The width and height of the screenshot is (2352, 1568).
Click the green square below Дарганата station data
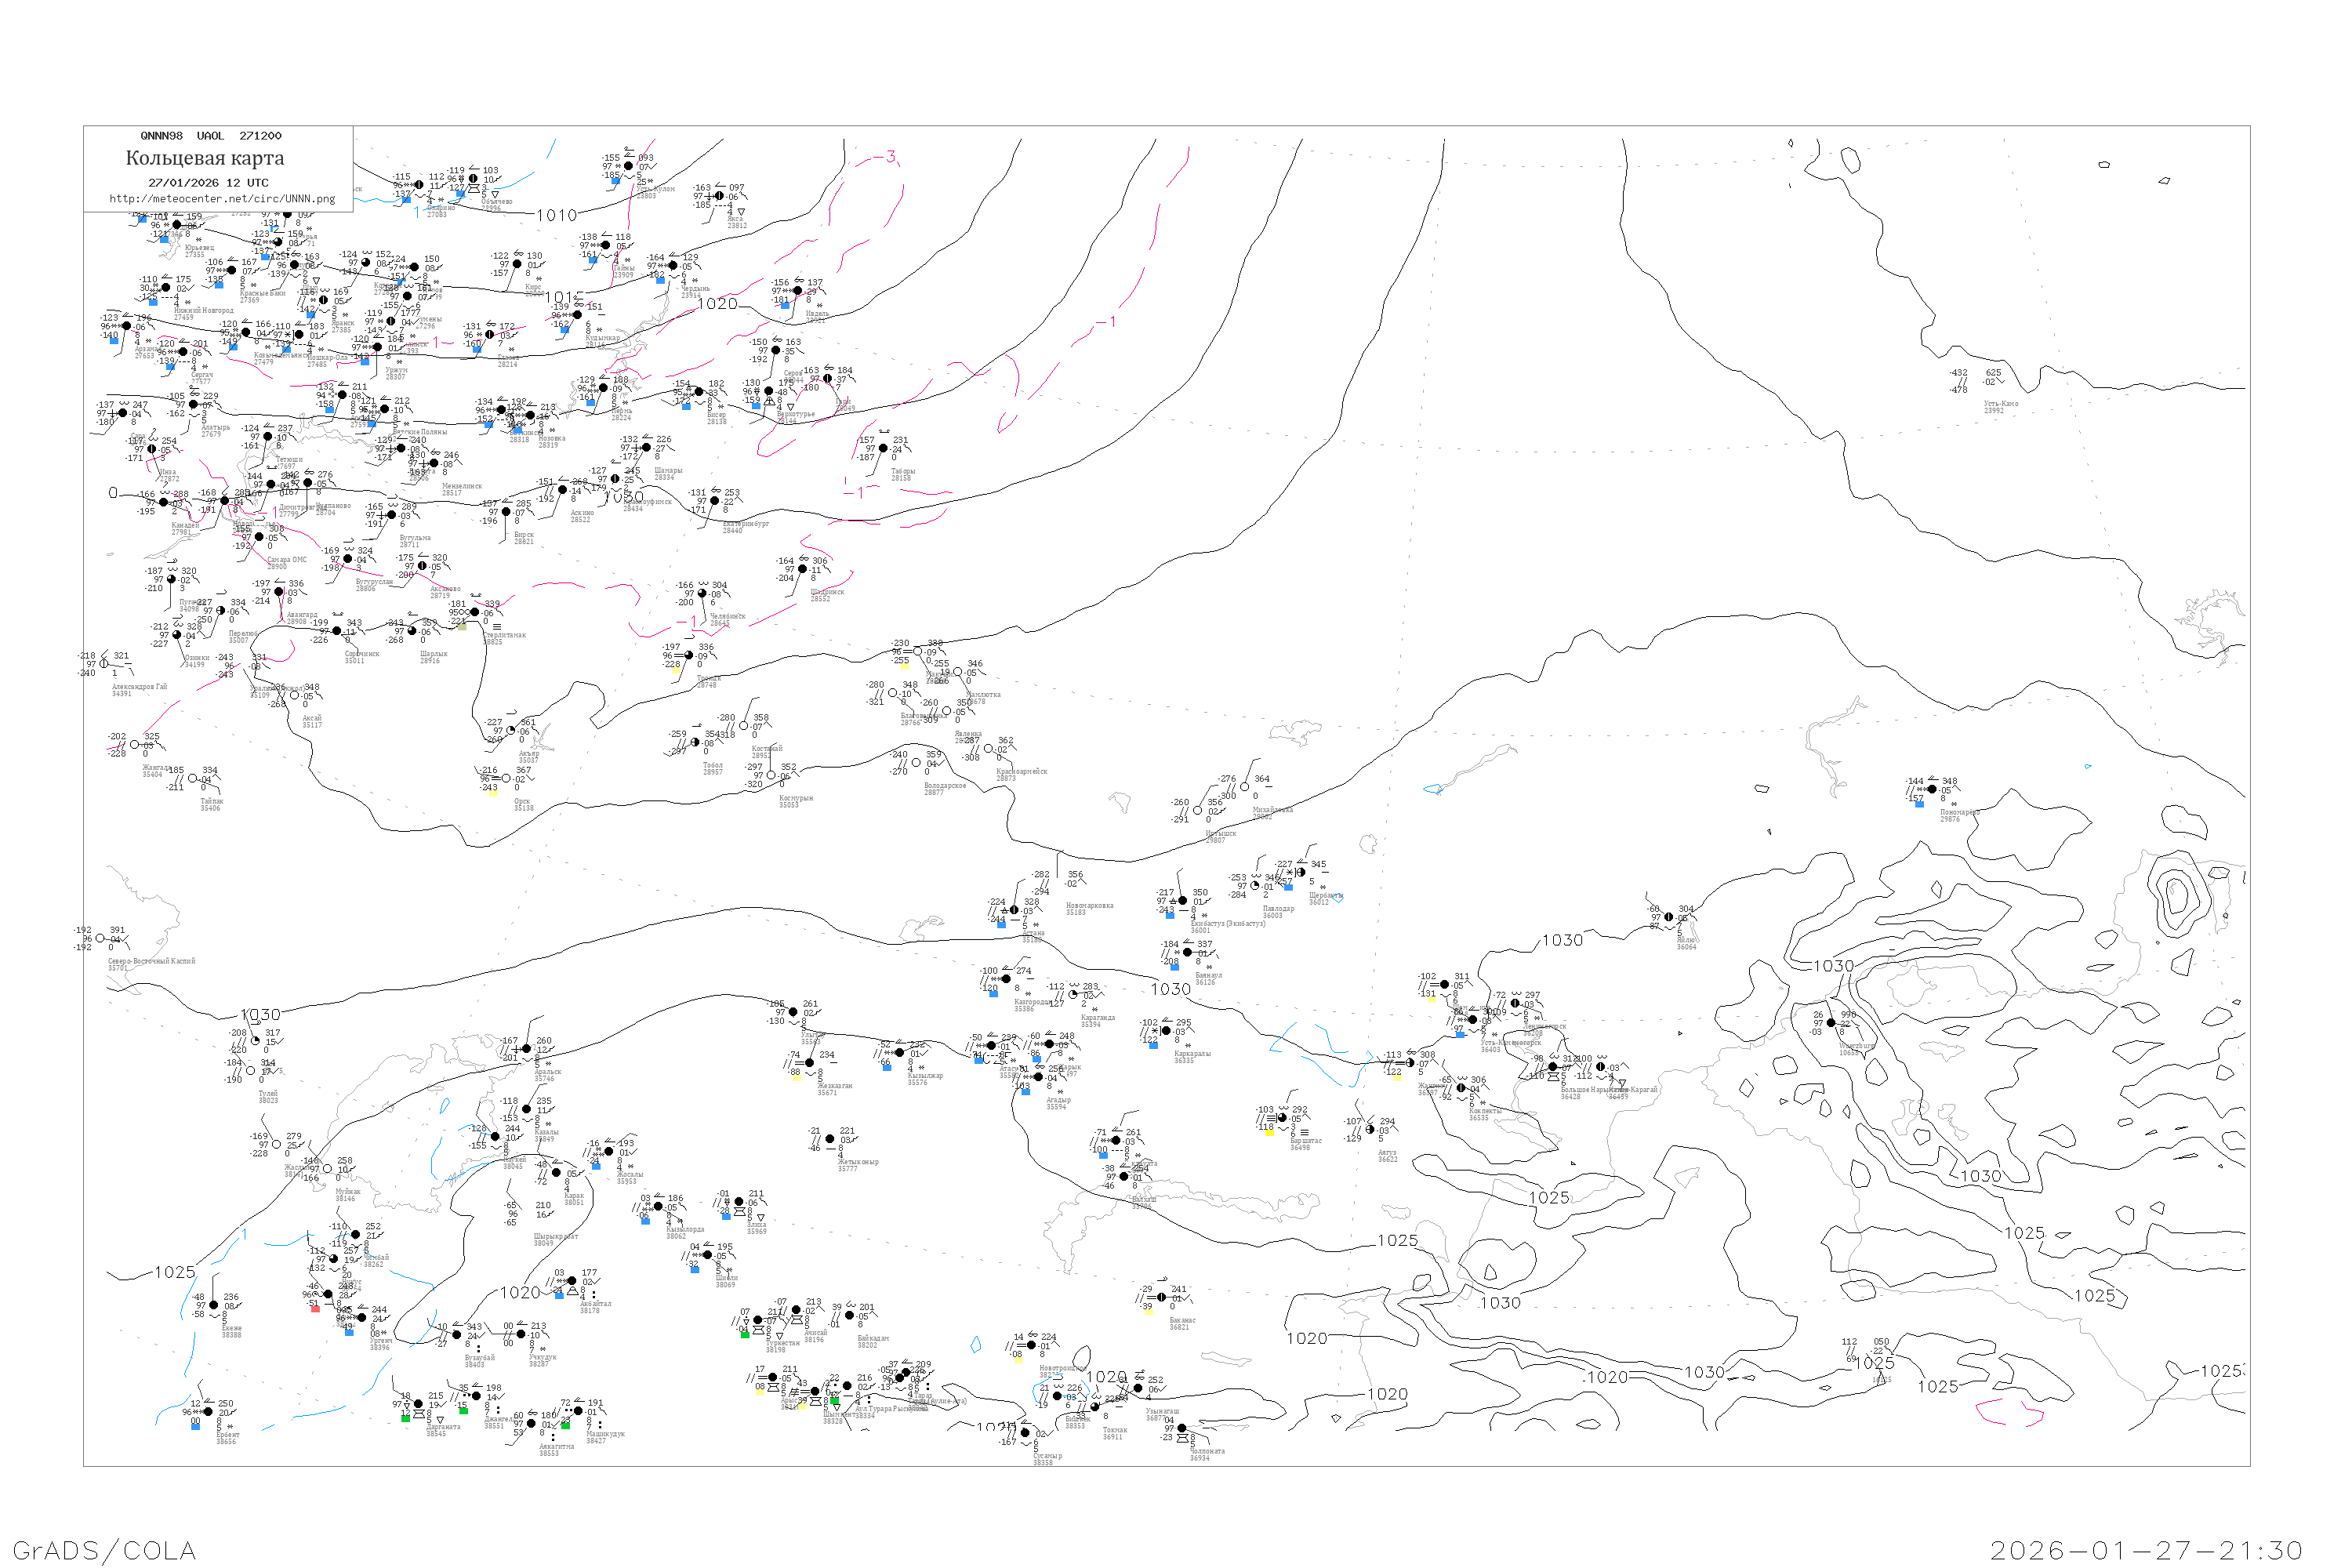(x=405, y=1418)
